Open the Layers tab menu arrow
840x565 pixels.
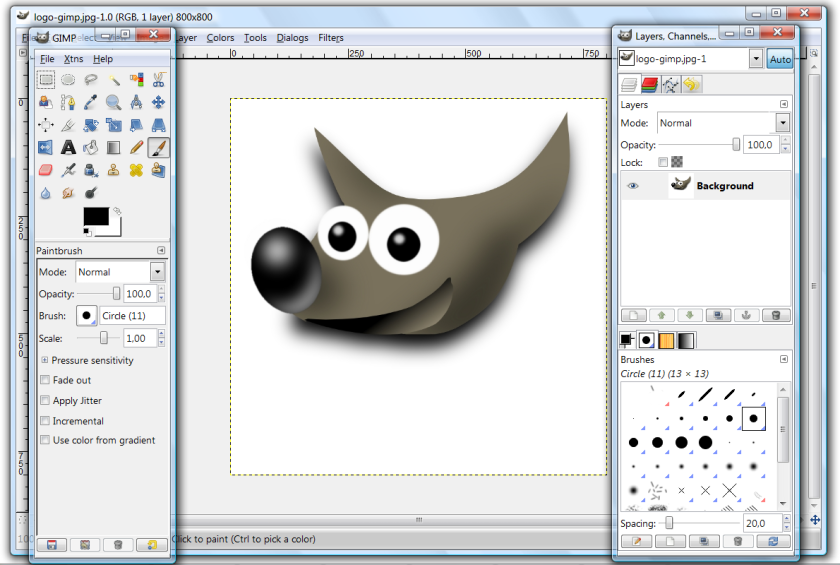pyautogui.click(x=784, y=104)
